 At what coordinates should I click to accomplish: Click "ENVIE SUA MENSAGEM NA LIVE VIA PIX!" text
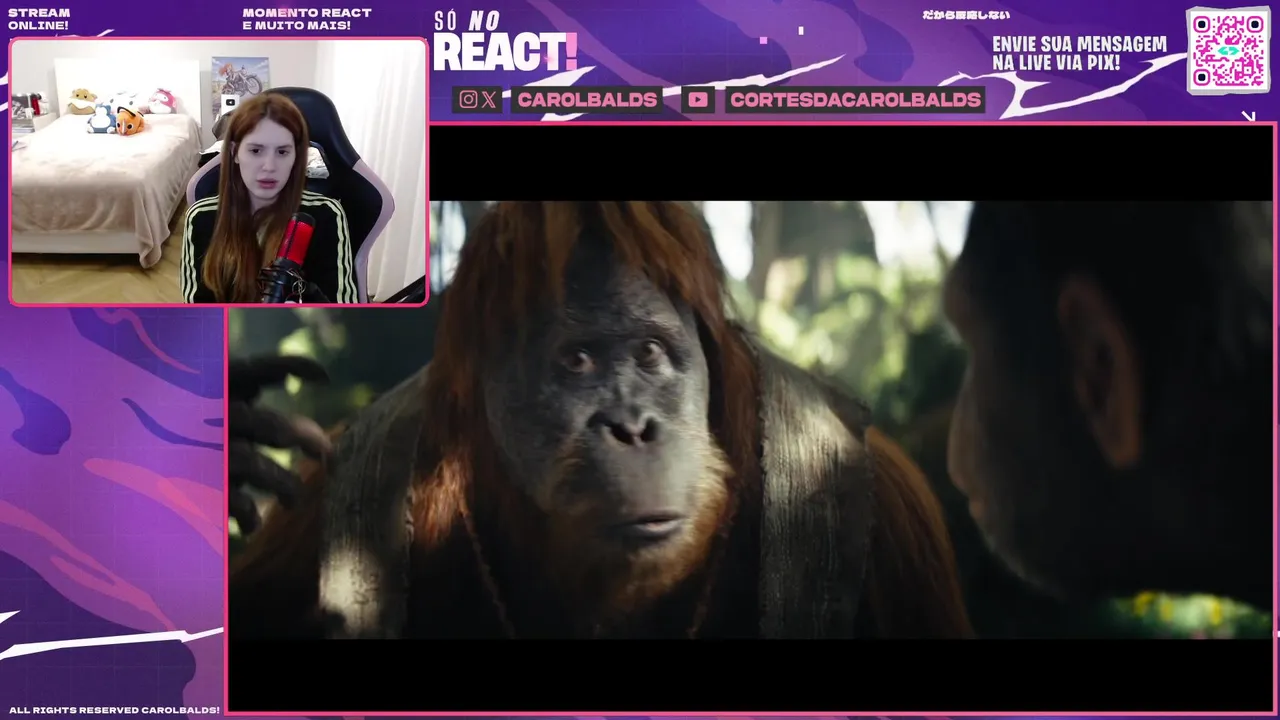coord(1079,54)
